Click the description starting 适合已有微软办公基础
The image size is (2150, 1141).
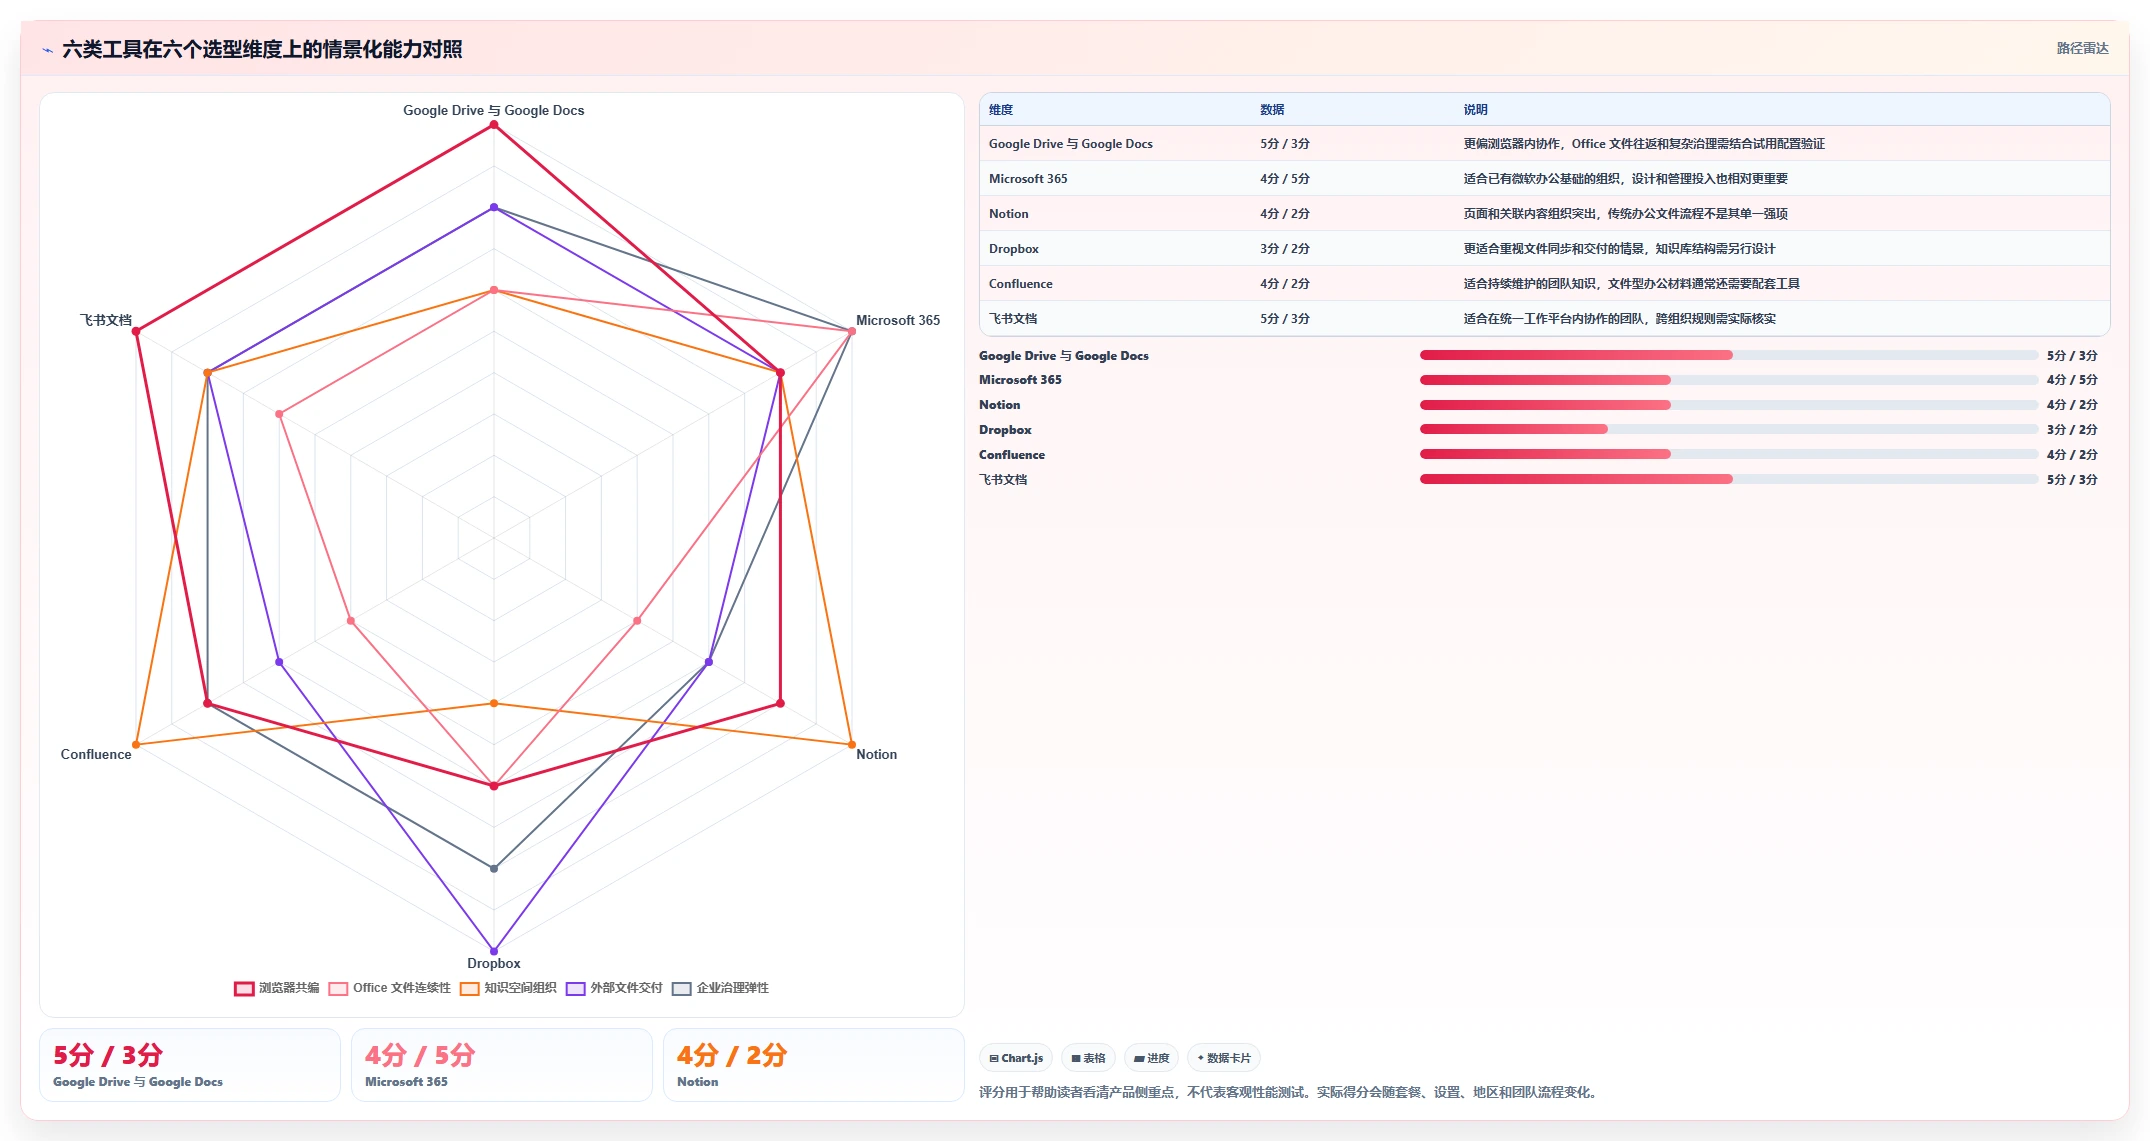pyautogui.click(x=1626, y=179)
